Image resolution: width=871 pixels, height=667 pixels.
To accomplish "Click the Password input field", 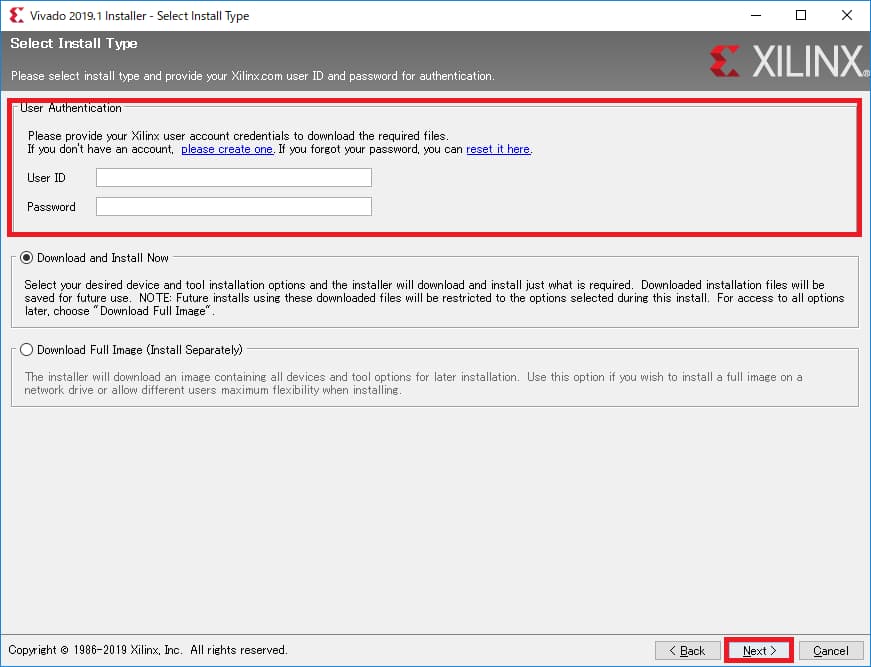I will (x=233, y=207).
